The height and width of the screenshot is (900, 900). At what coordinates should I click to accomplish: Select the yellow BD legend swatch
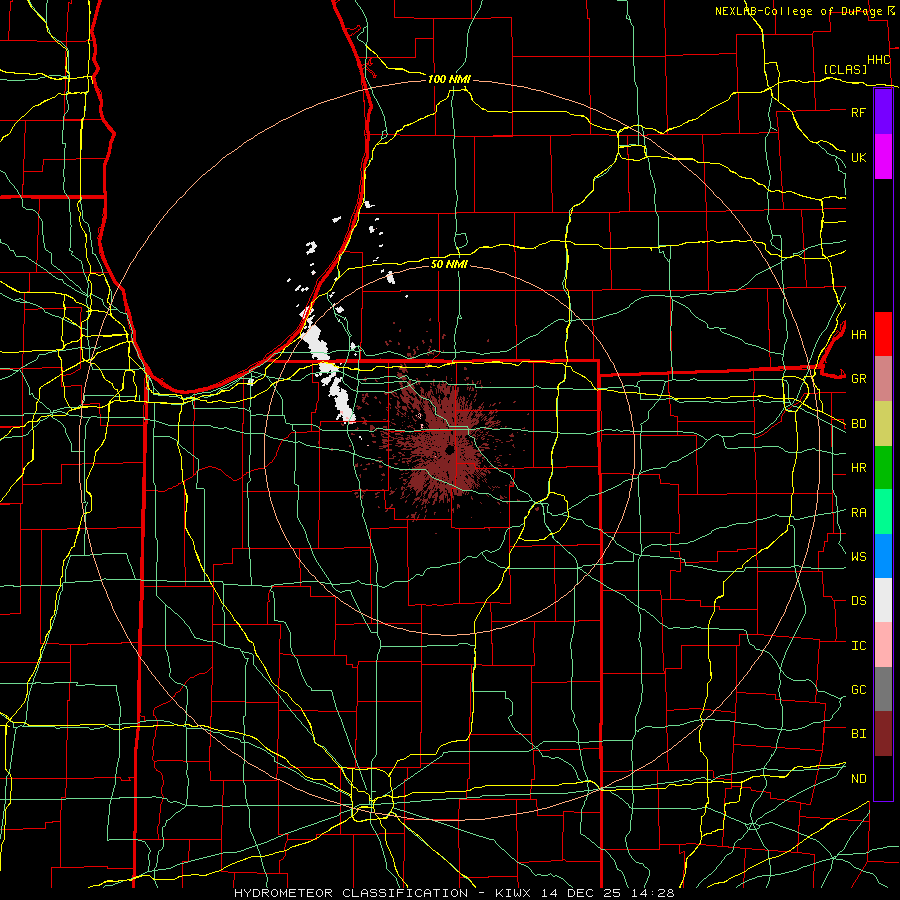click(883, 423)
